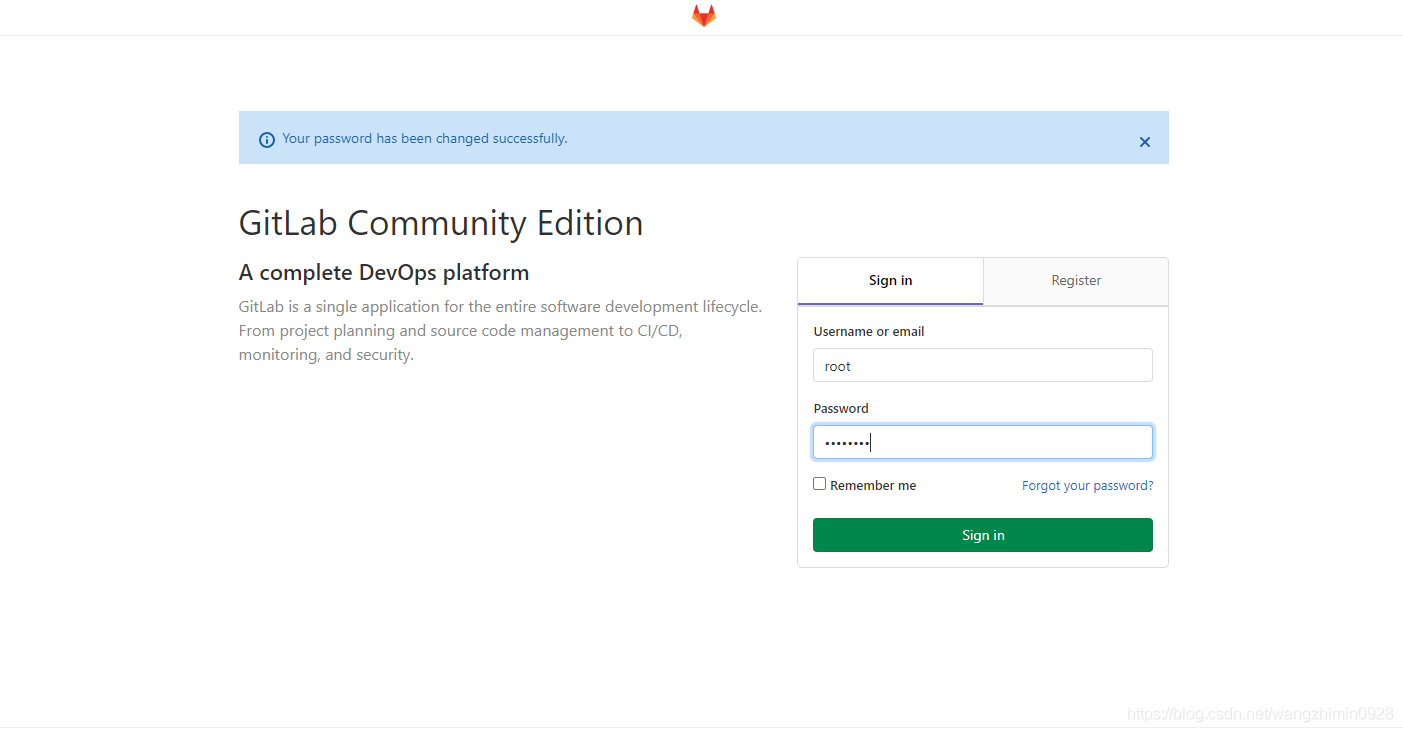Dismiss the password changed alert

tap(1145, 142)
